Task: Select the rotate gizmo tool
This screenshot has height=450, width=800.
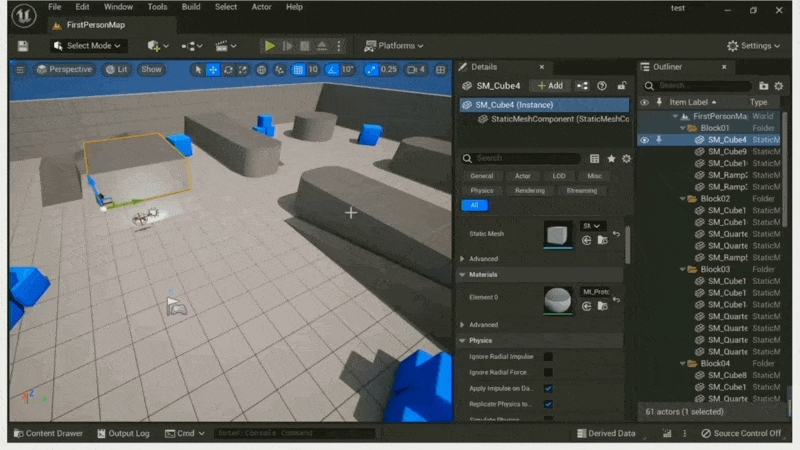Action: pos(228,70)
